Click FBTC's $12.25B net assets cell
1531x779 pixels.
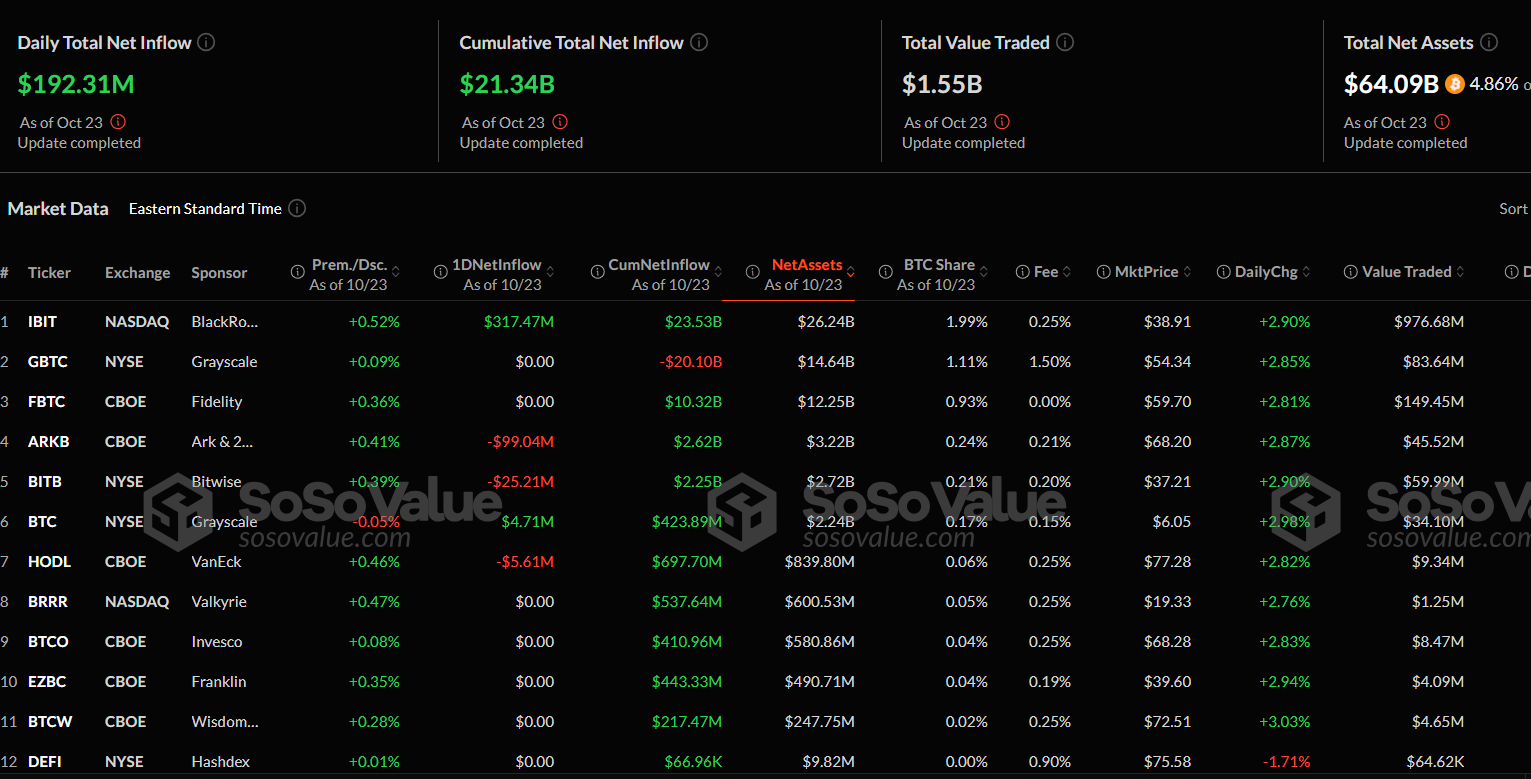826,402
